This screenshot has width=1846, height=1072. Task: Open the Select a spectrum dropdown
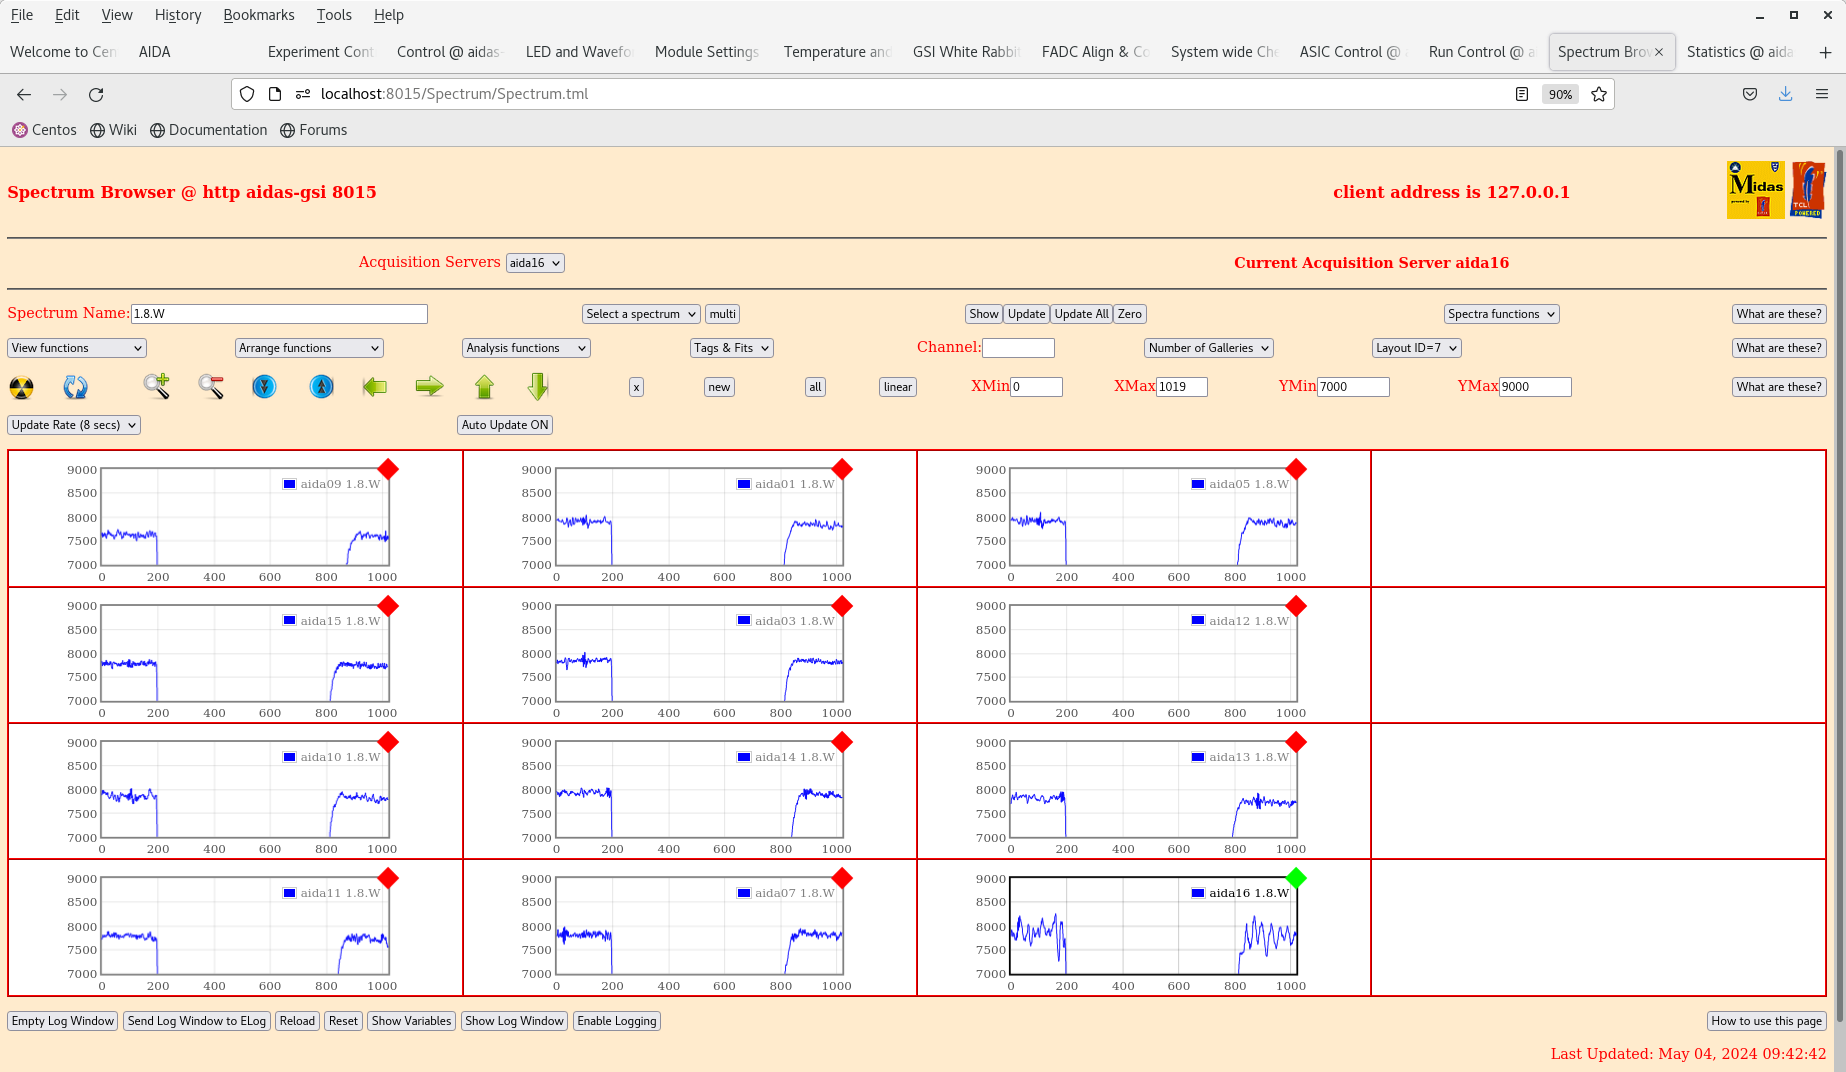tap(641, 314)
